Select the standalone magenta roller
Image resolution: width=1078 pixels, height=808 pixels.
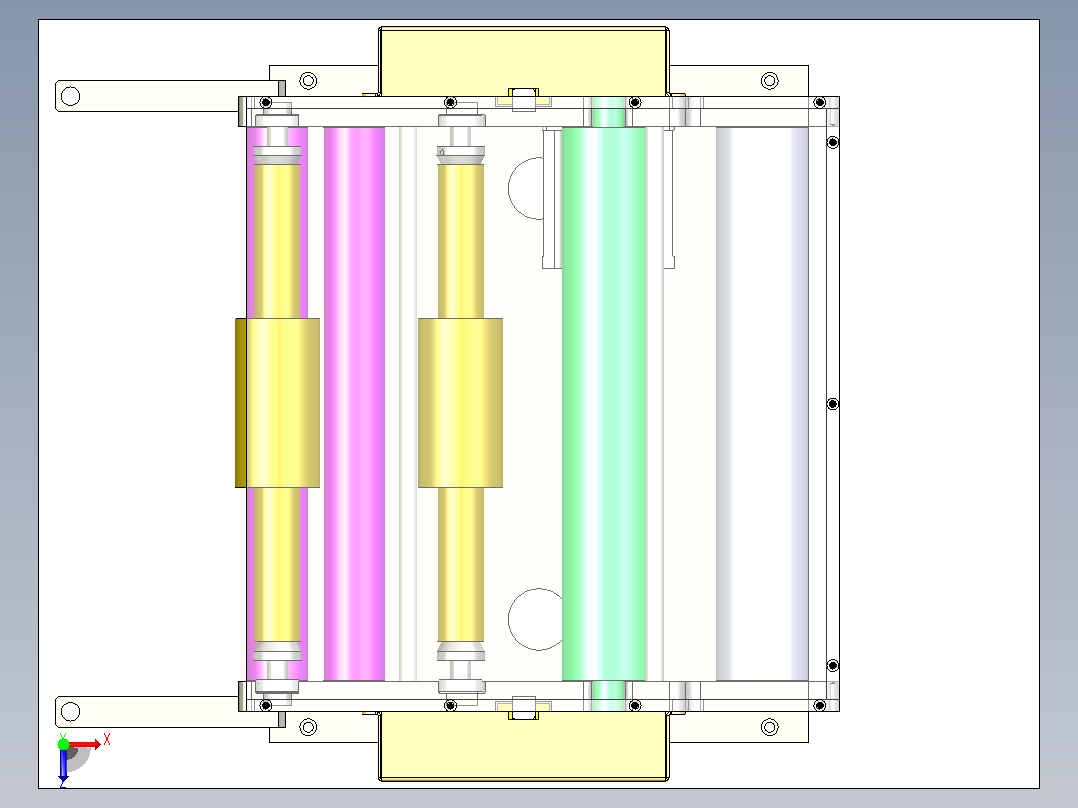coord(354,404)
